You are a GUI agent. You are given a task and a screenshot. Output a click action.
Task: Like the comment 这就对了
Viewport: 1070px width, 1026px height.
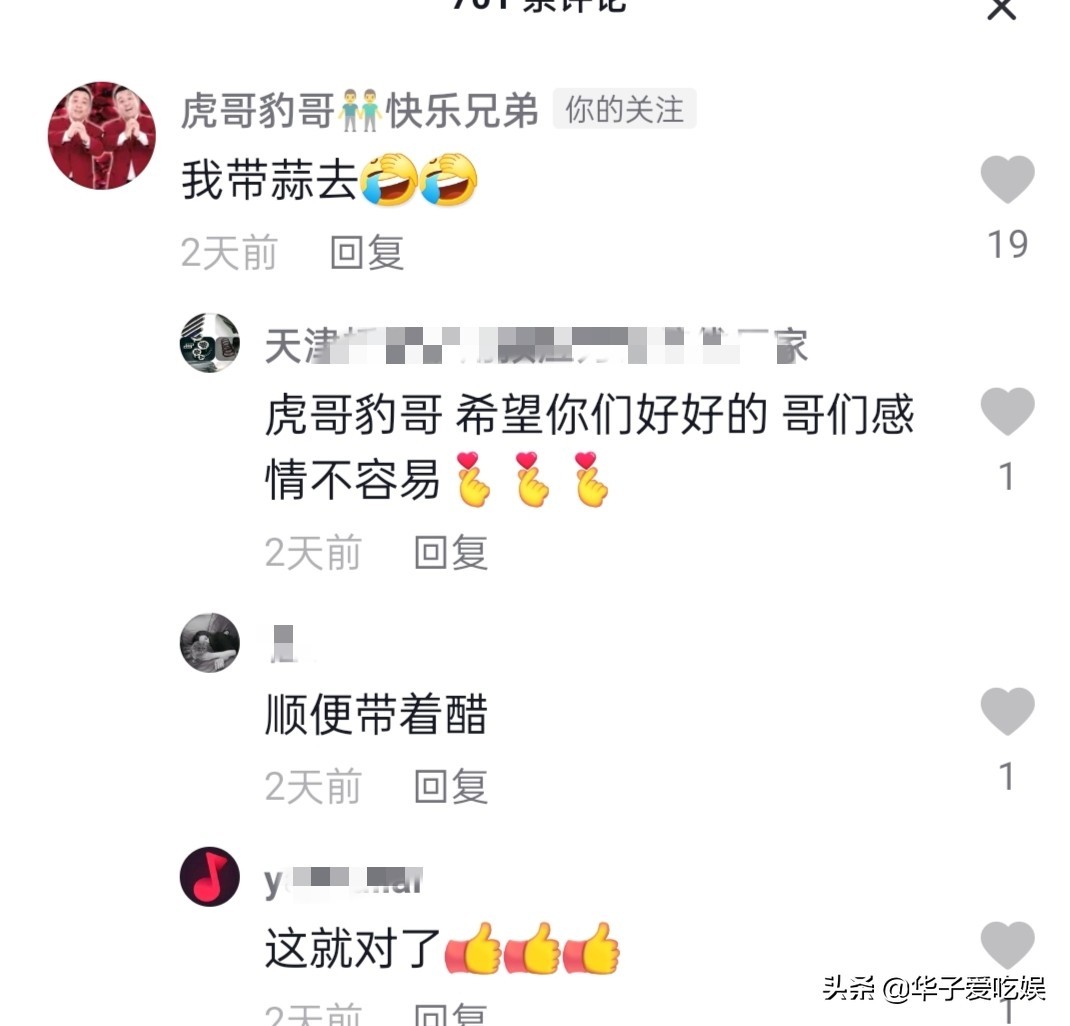point(1007,945)
